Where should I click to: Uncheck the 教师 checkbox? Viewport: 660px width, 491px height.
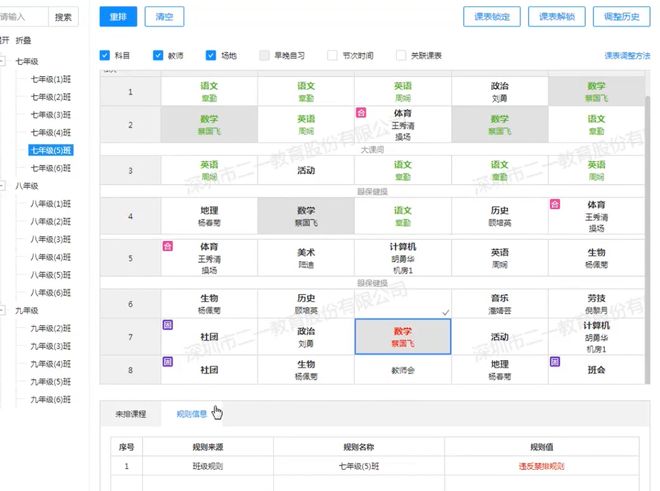click(158, 55)
